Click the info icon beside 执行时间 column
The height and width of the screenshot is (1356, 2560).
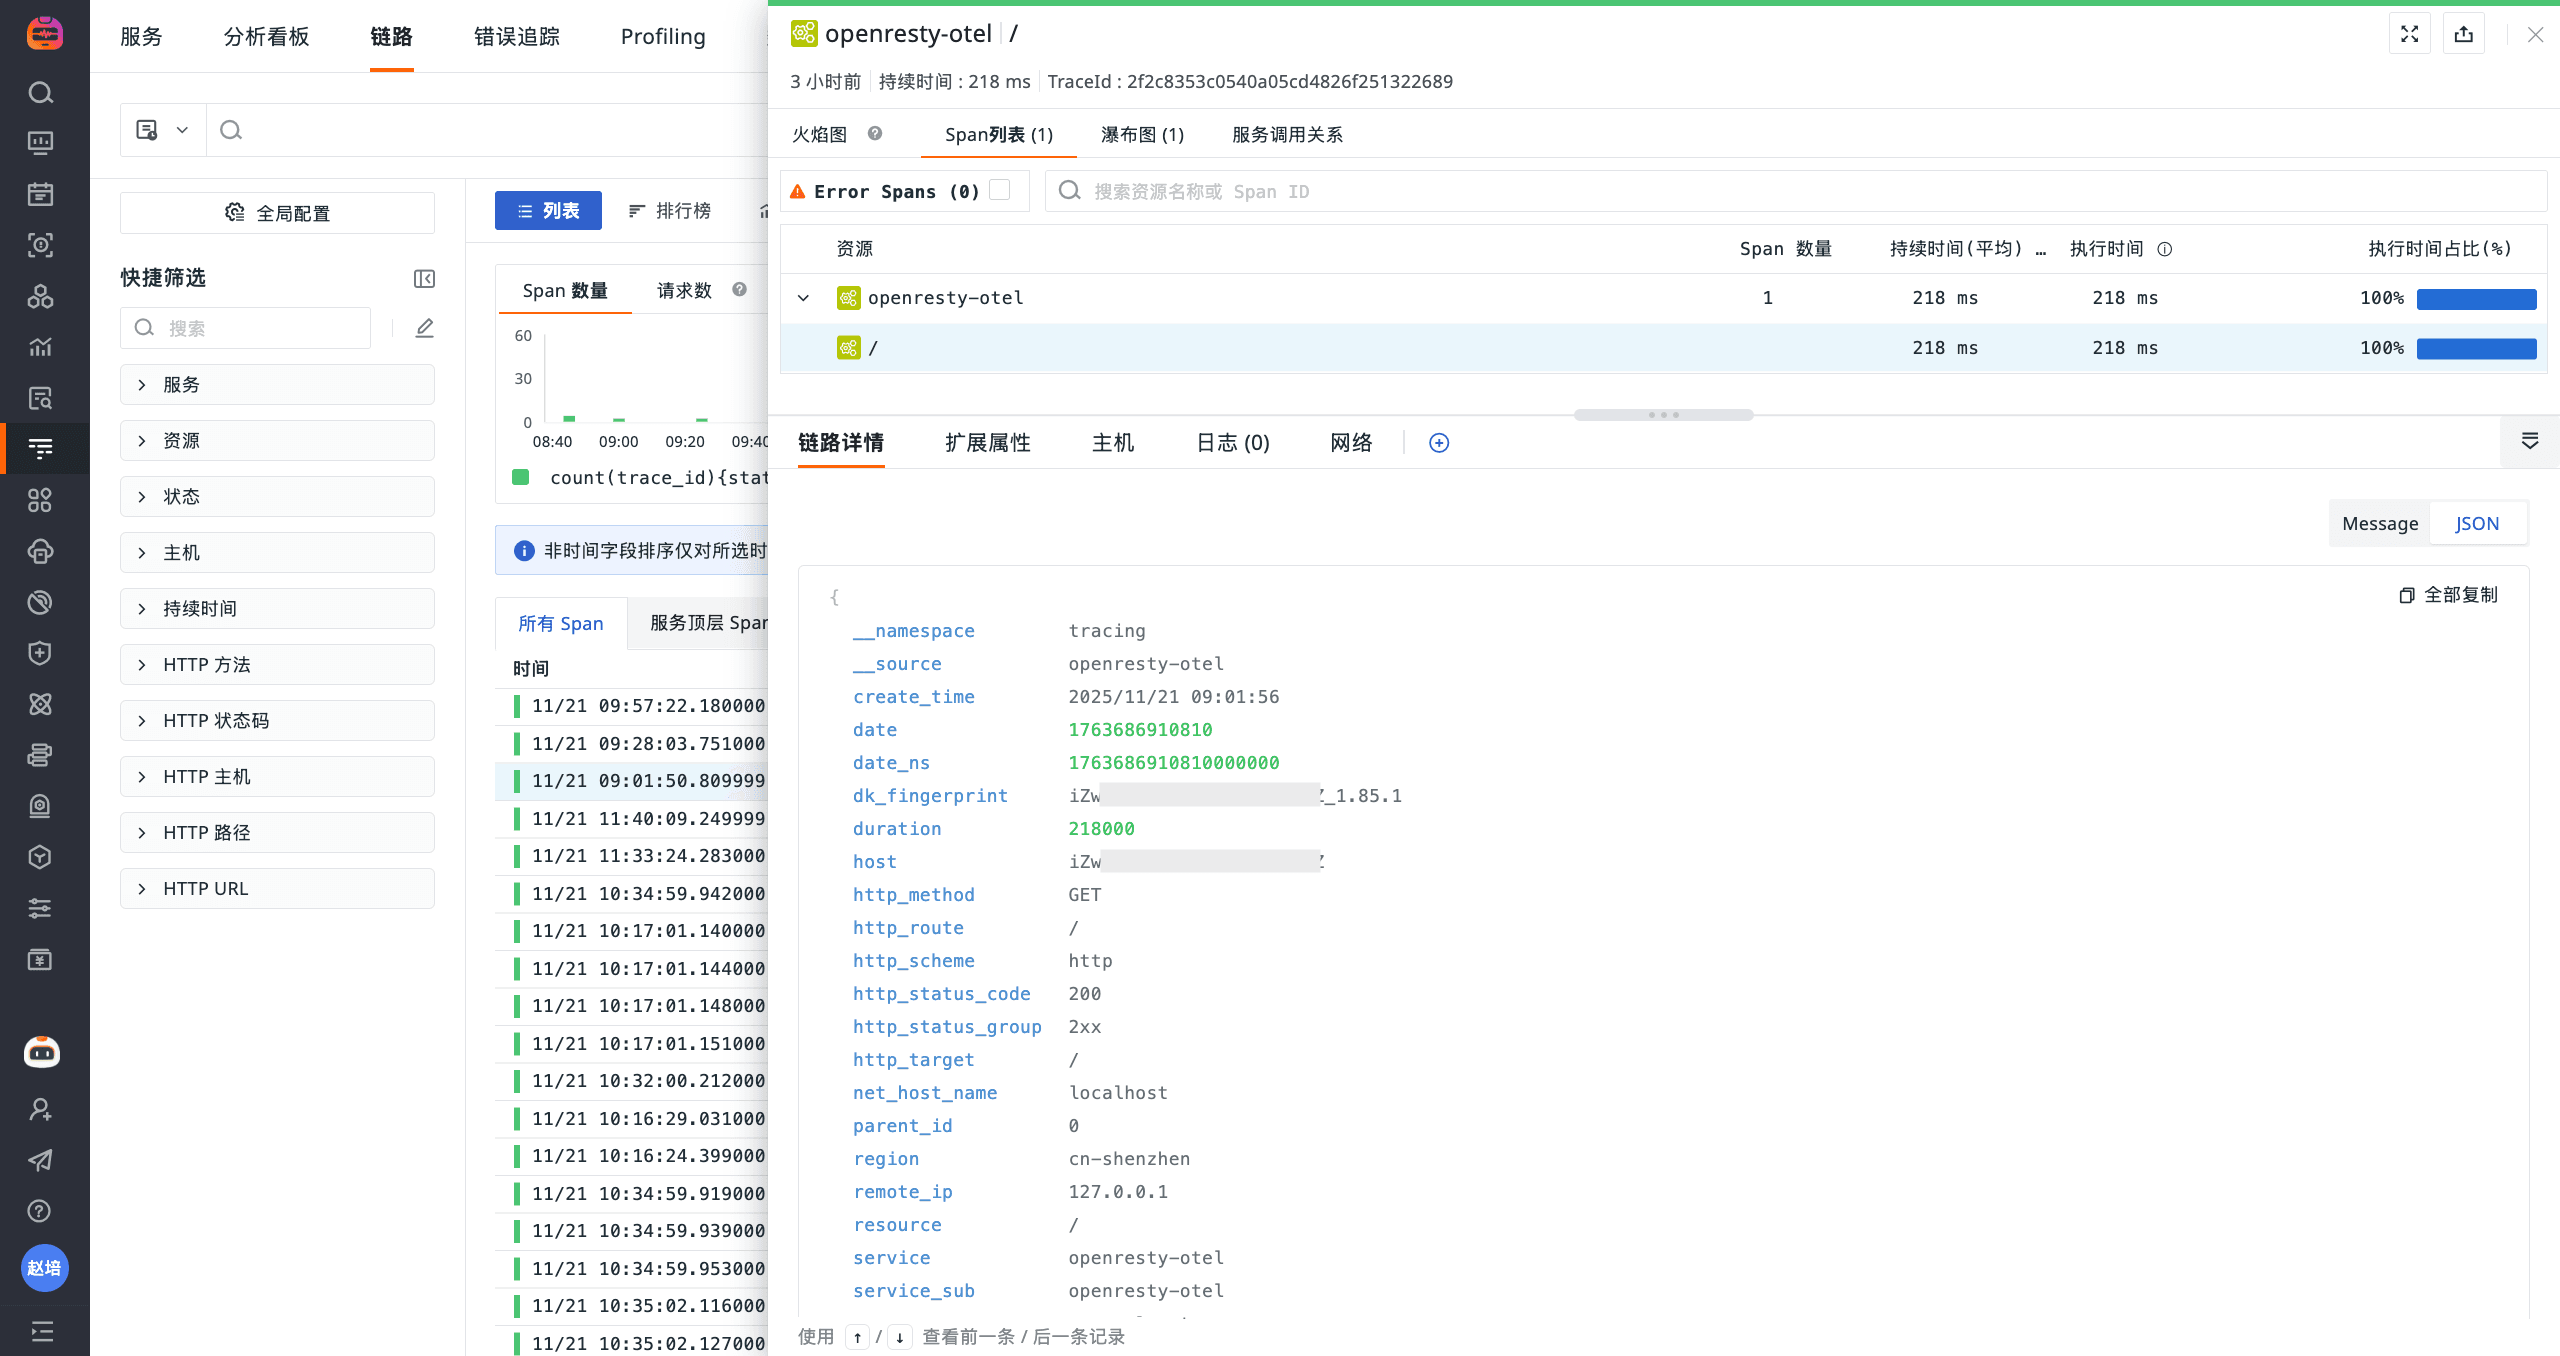[2165, 249]
